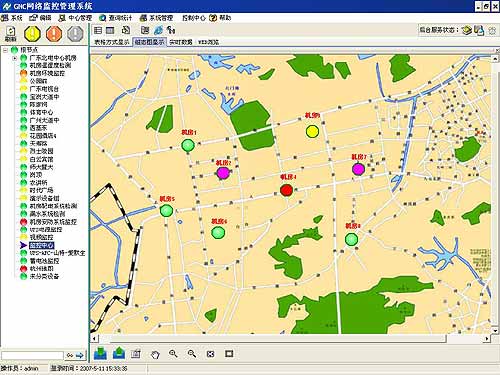Toggle the orange alarm octagon filter
The width and height of the screenshot is (500, 375).
54,34
